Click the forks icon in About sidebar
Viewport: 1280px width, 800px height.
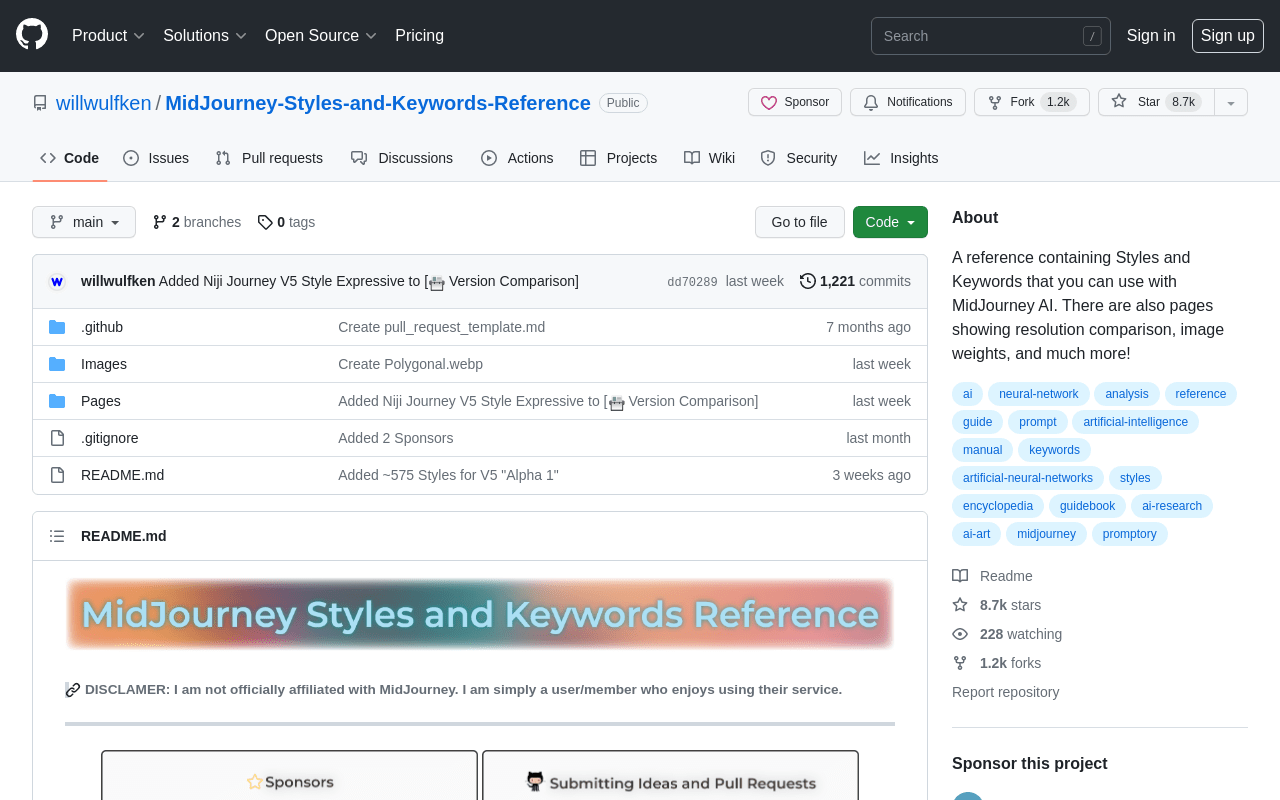tap(960, 663)
